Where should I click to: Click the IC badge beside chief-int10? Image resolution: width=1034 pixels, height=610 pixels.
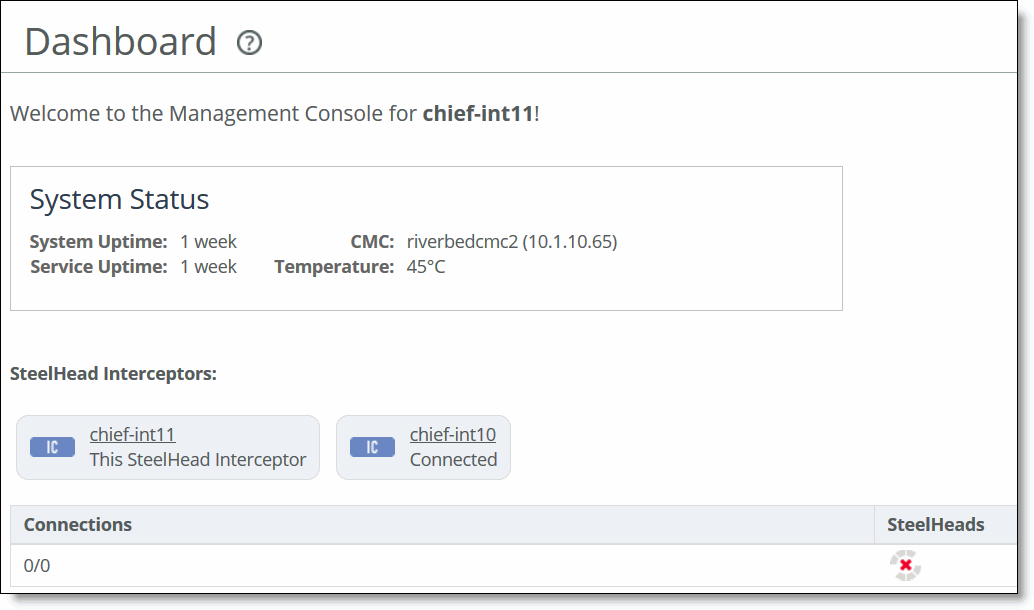pyautogui.click(x=372, y=447)
